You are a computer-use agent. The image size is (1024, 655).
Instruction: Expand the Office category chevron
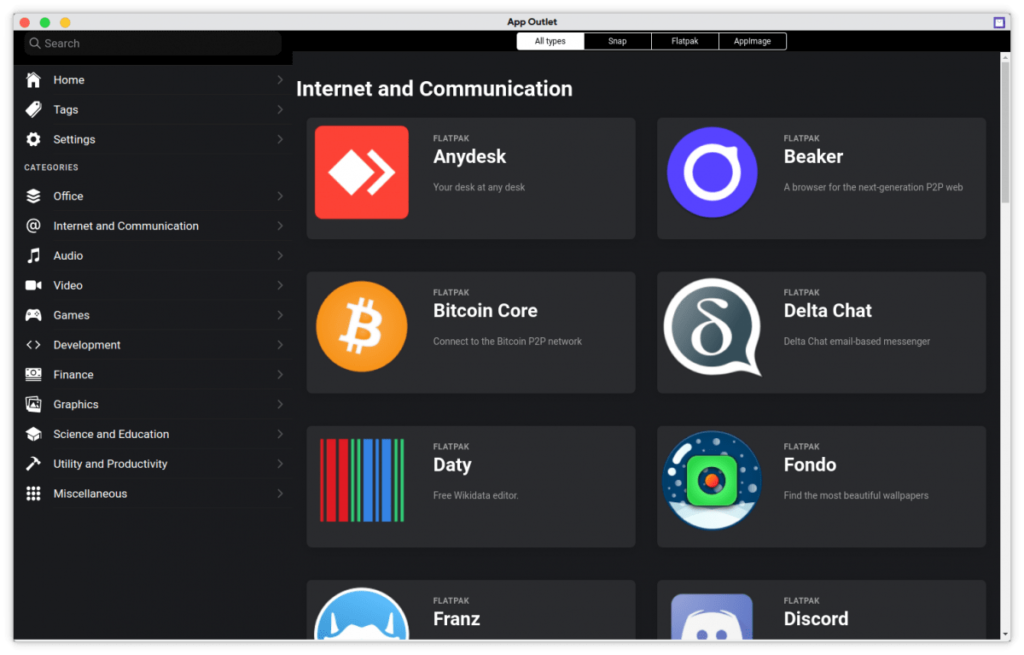point(280,196)
